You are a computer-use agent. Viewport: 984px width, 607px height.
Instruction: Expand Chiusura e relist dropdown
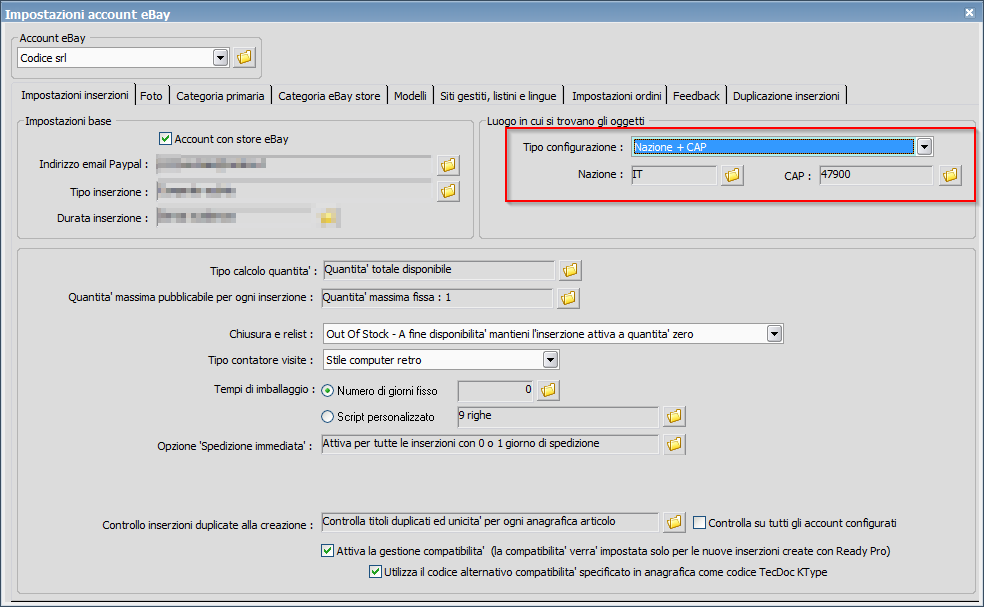[x=774, y=334]
